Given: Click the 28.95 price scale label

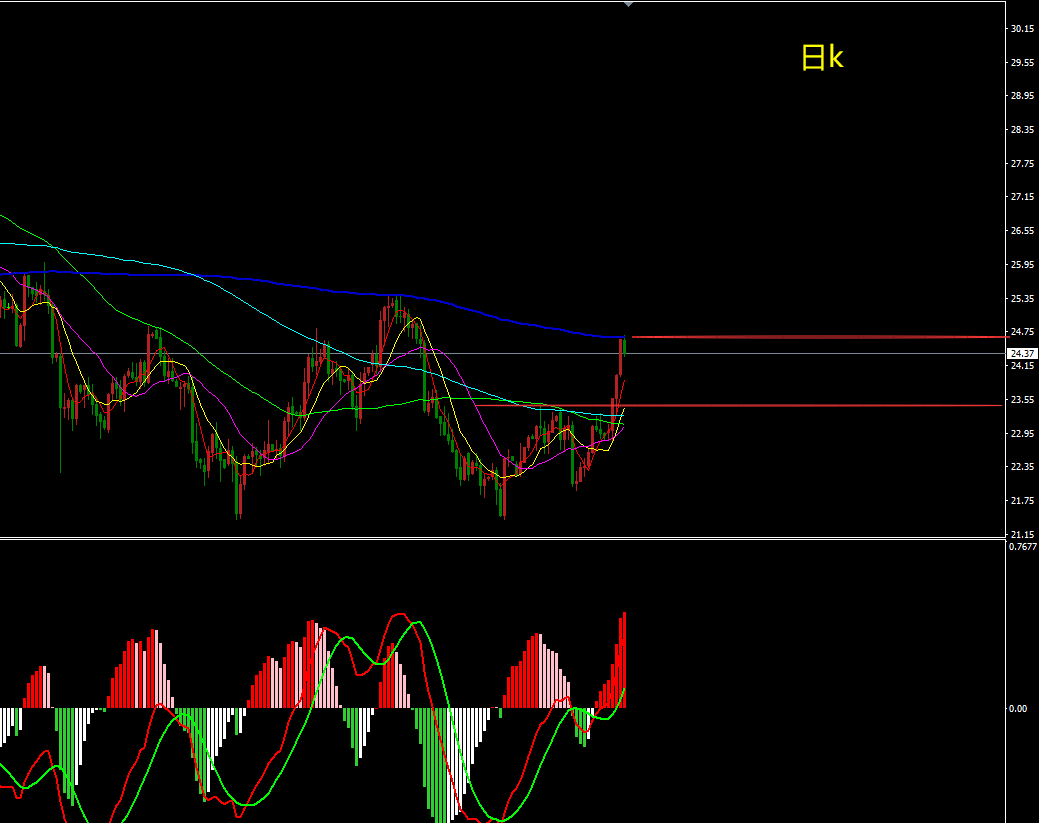Looking at the screenshot, I should click(x=1022, y=95).
